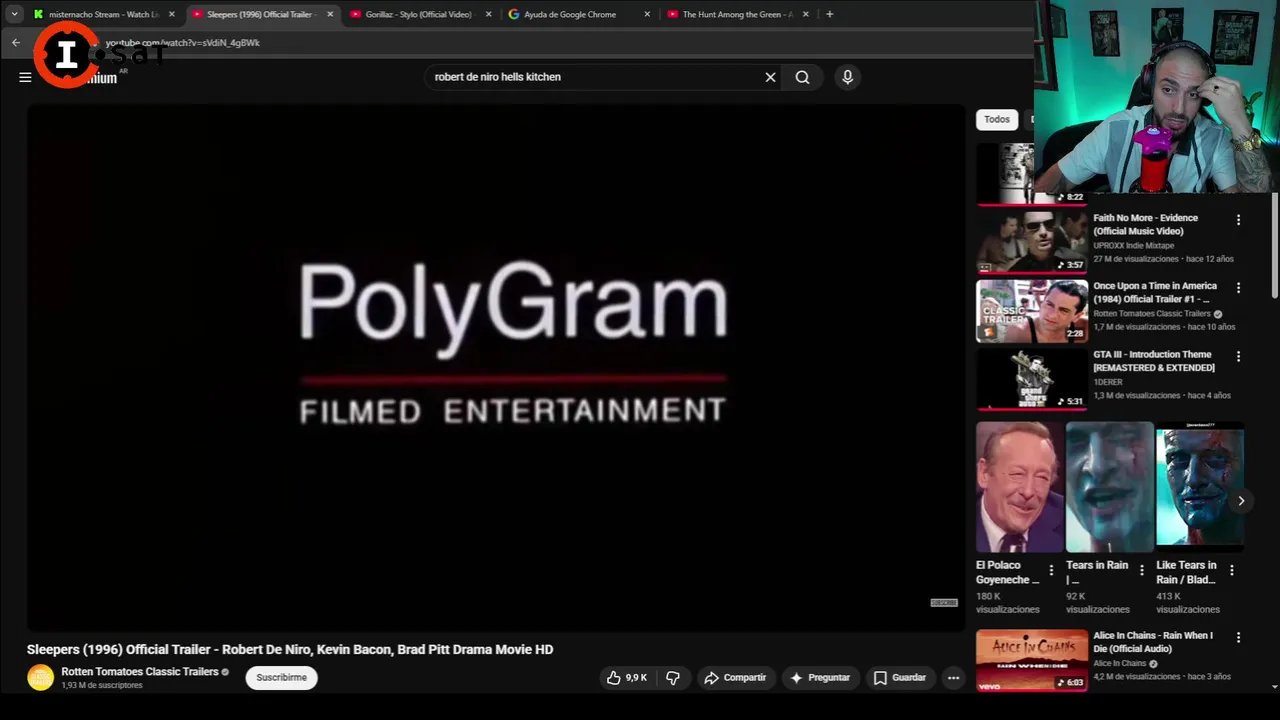Open the YouTube hamburger guide menu
This screenshot has width=1280, height=720.
[25, 77]
